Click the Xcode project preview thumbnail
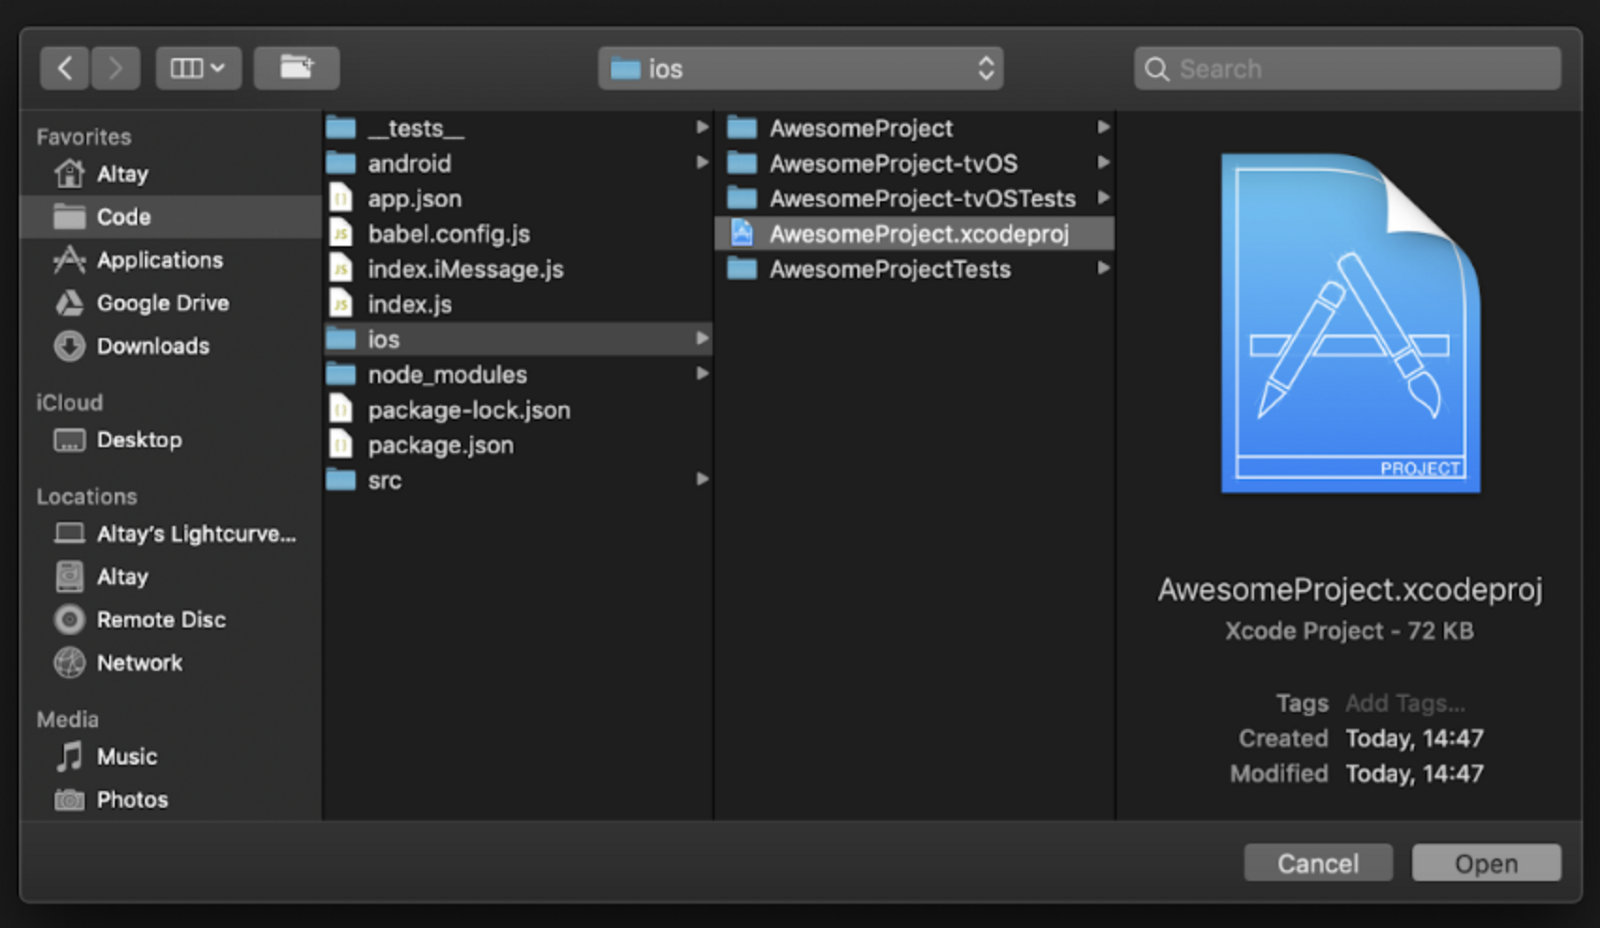Image resolution: width=1600 pixels, height=928 pixels. 1350,323
